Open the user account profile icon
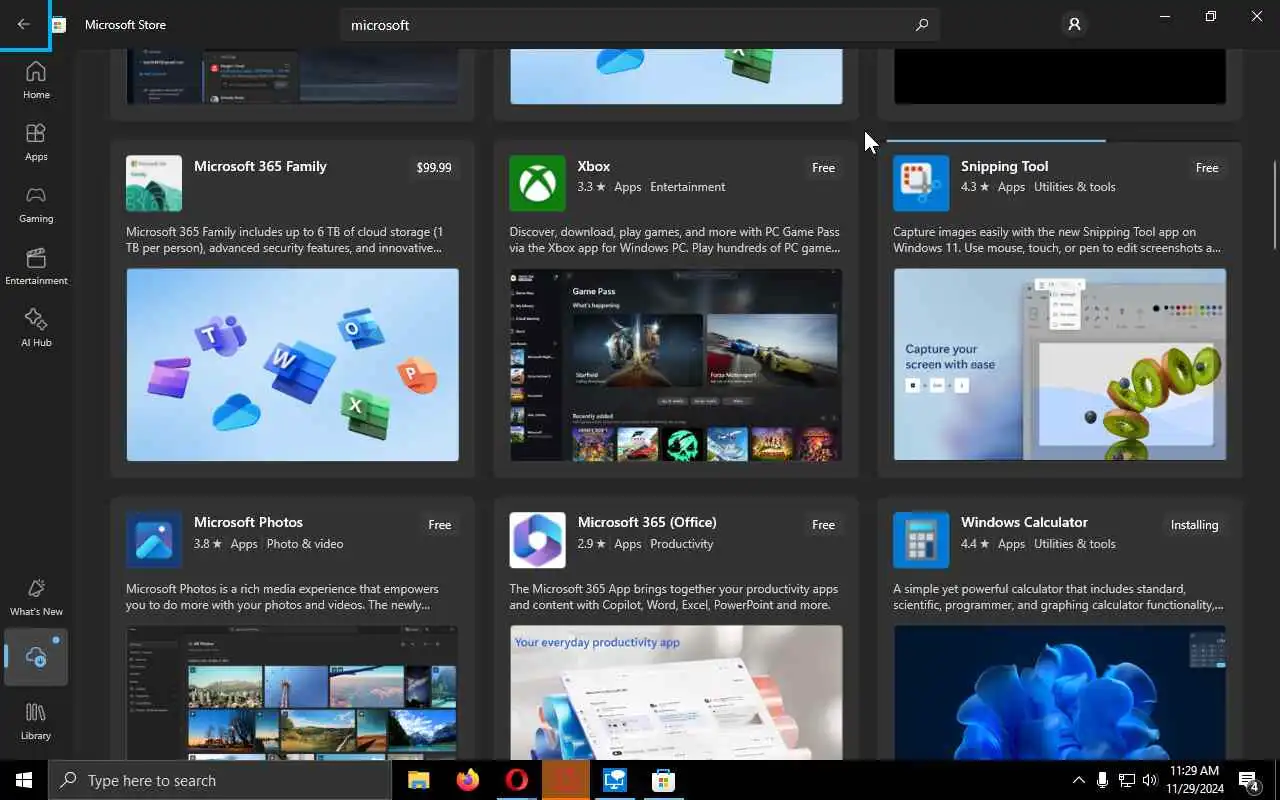Screen dimensions: 1280x800 tap(1074, 24)
